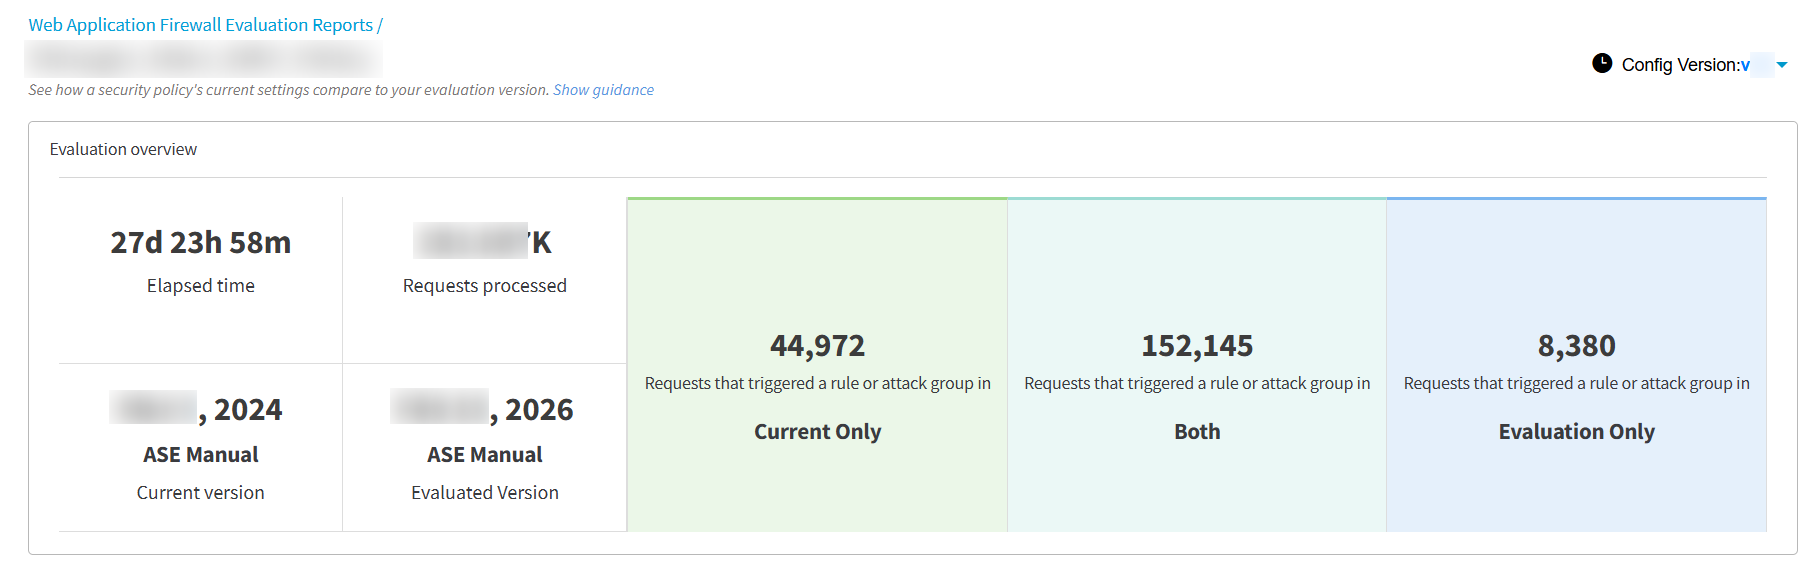The image size is (1820, 577).
Task: Click the 152,145 request count
Action: [x=1196, y=346]
